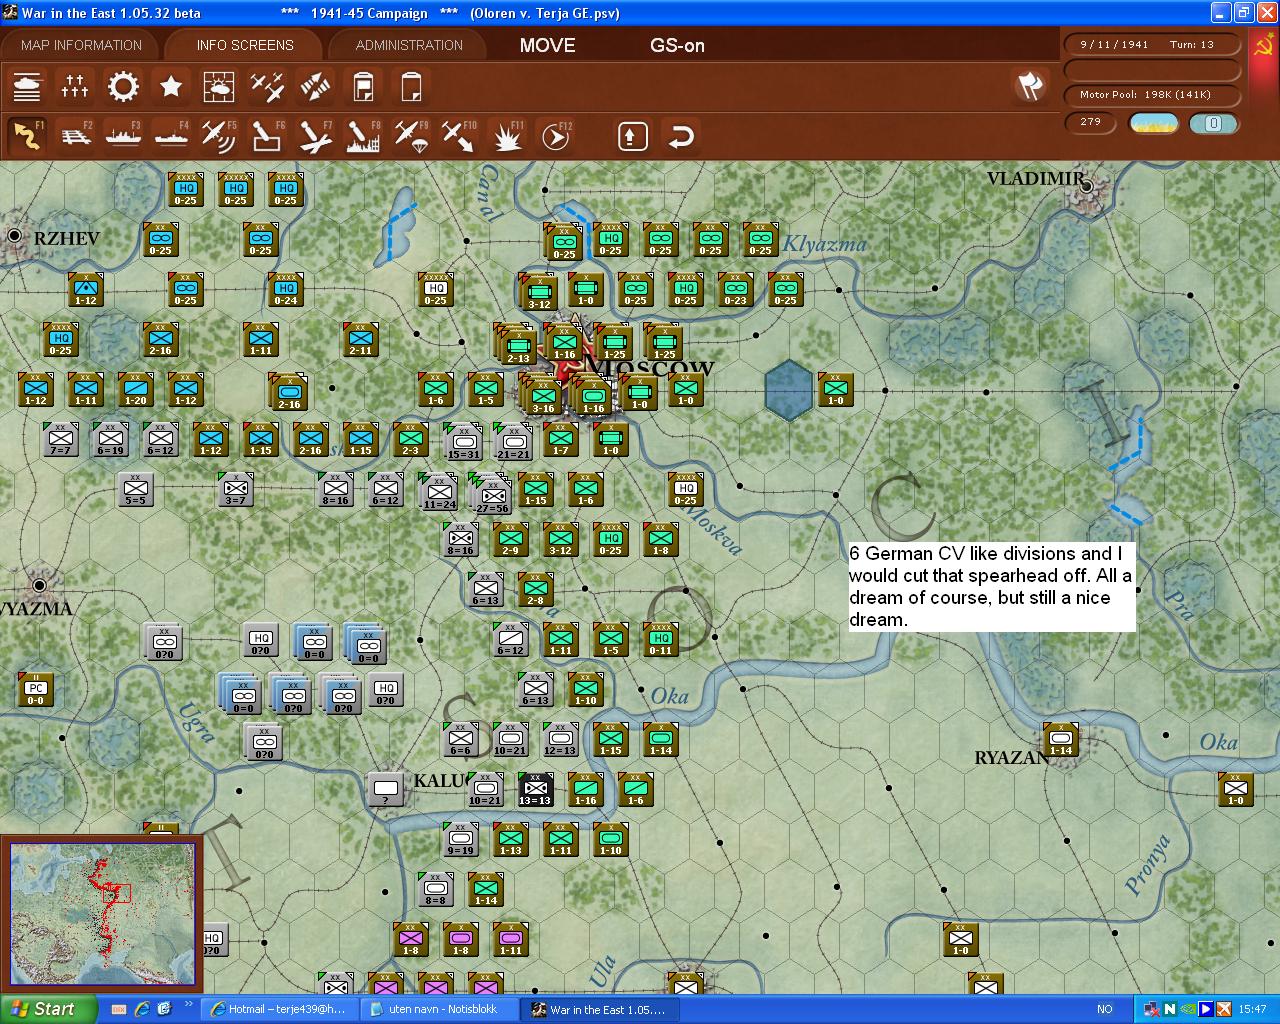Click the blue fortified hex east of Moscow
Screen dimensions: 1280x1024
tap(790, 389)
